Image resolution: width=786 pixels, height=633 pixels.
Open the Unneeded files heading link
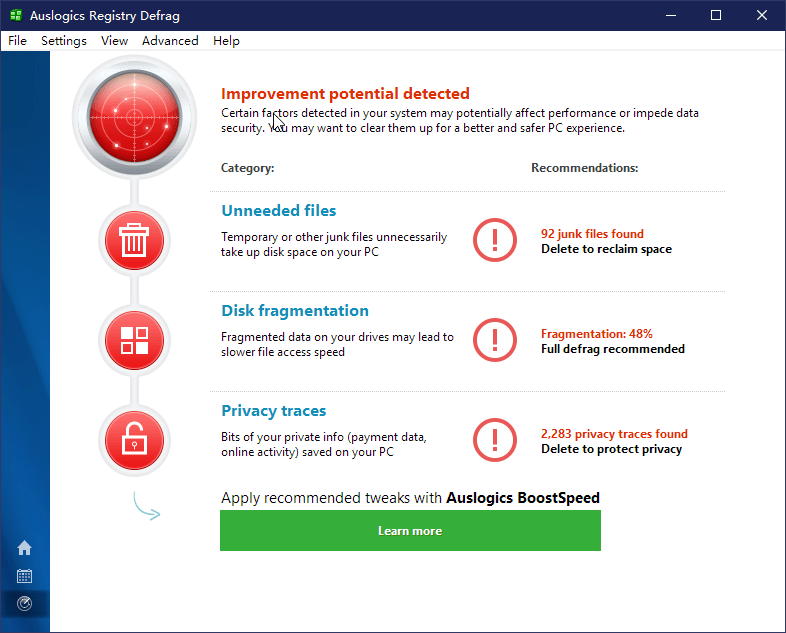pyautogui.click(x=279, y=210)
